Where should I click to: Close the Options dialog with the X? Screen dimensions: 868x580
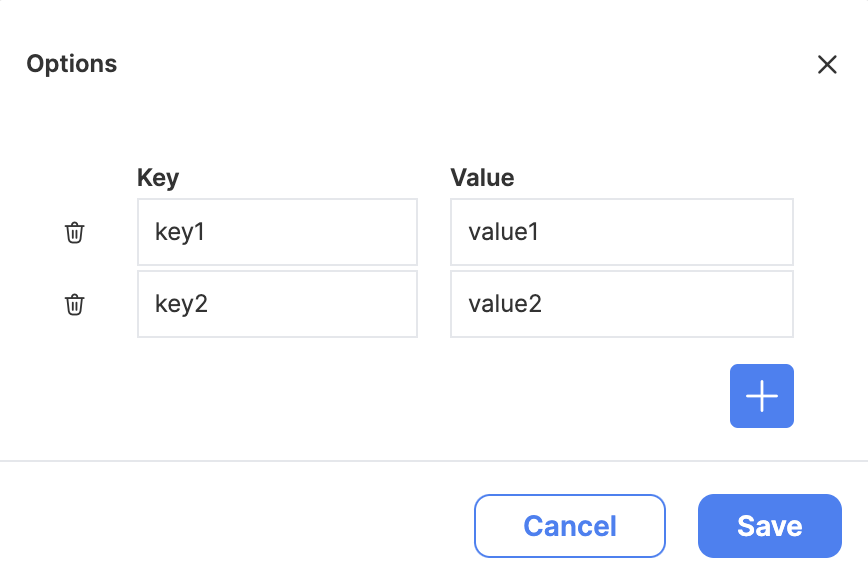point(827,64)
